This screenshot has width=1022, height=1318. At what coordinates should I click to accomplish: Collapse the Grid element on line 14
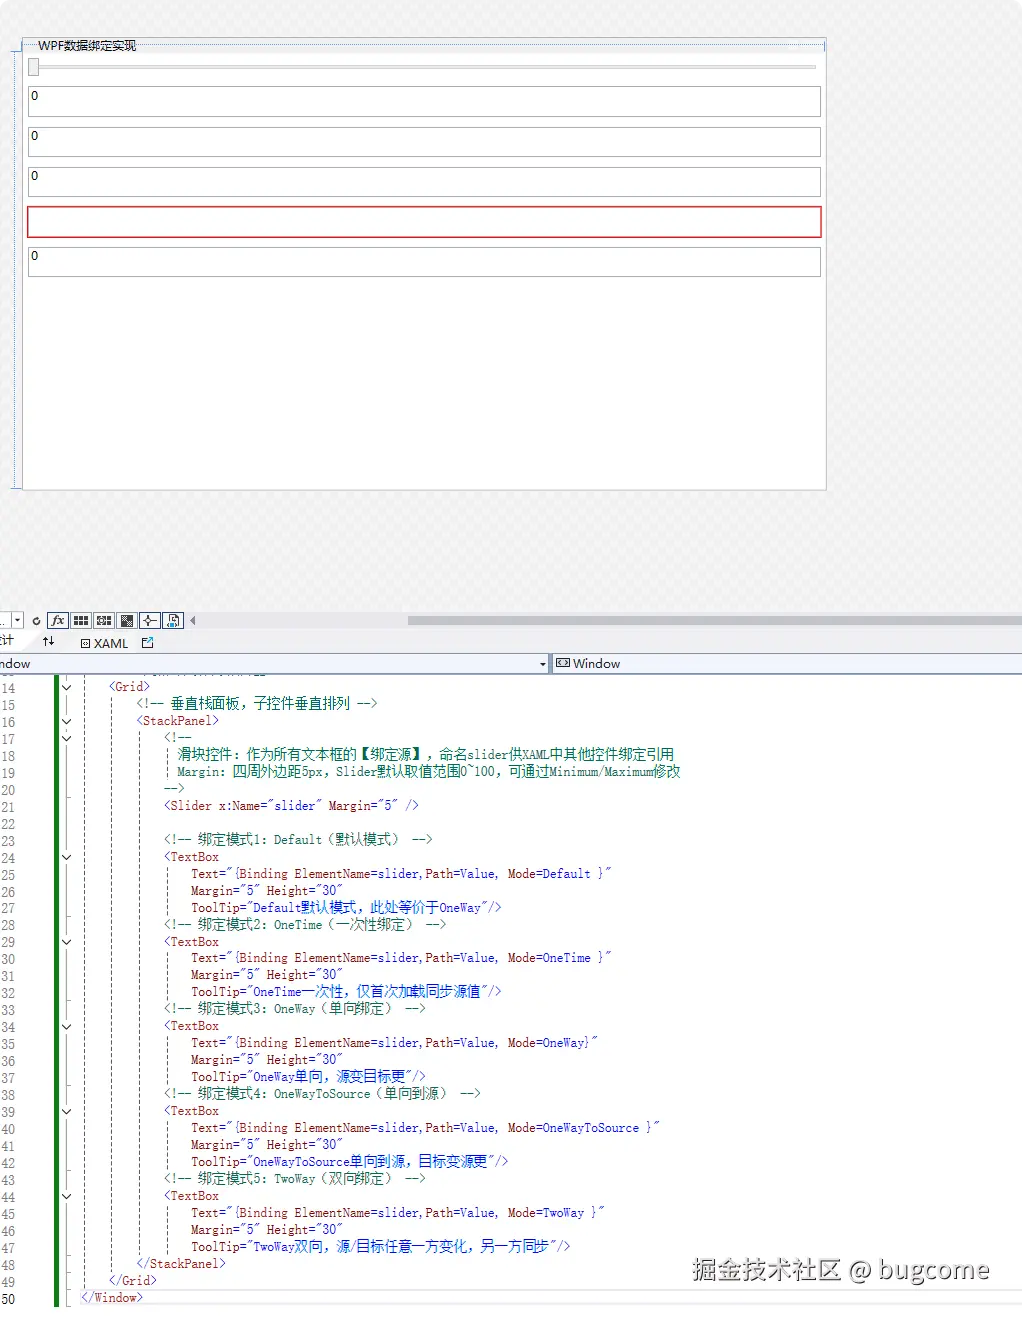(x=67, y=687)
